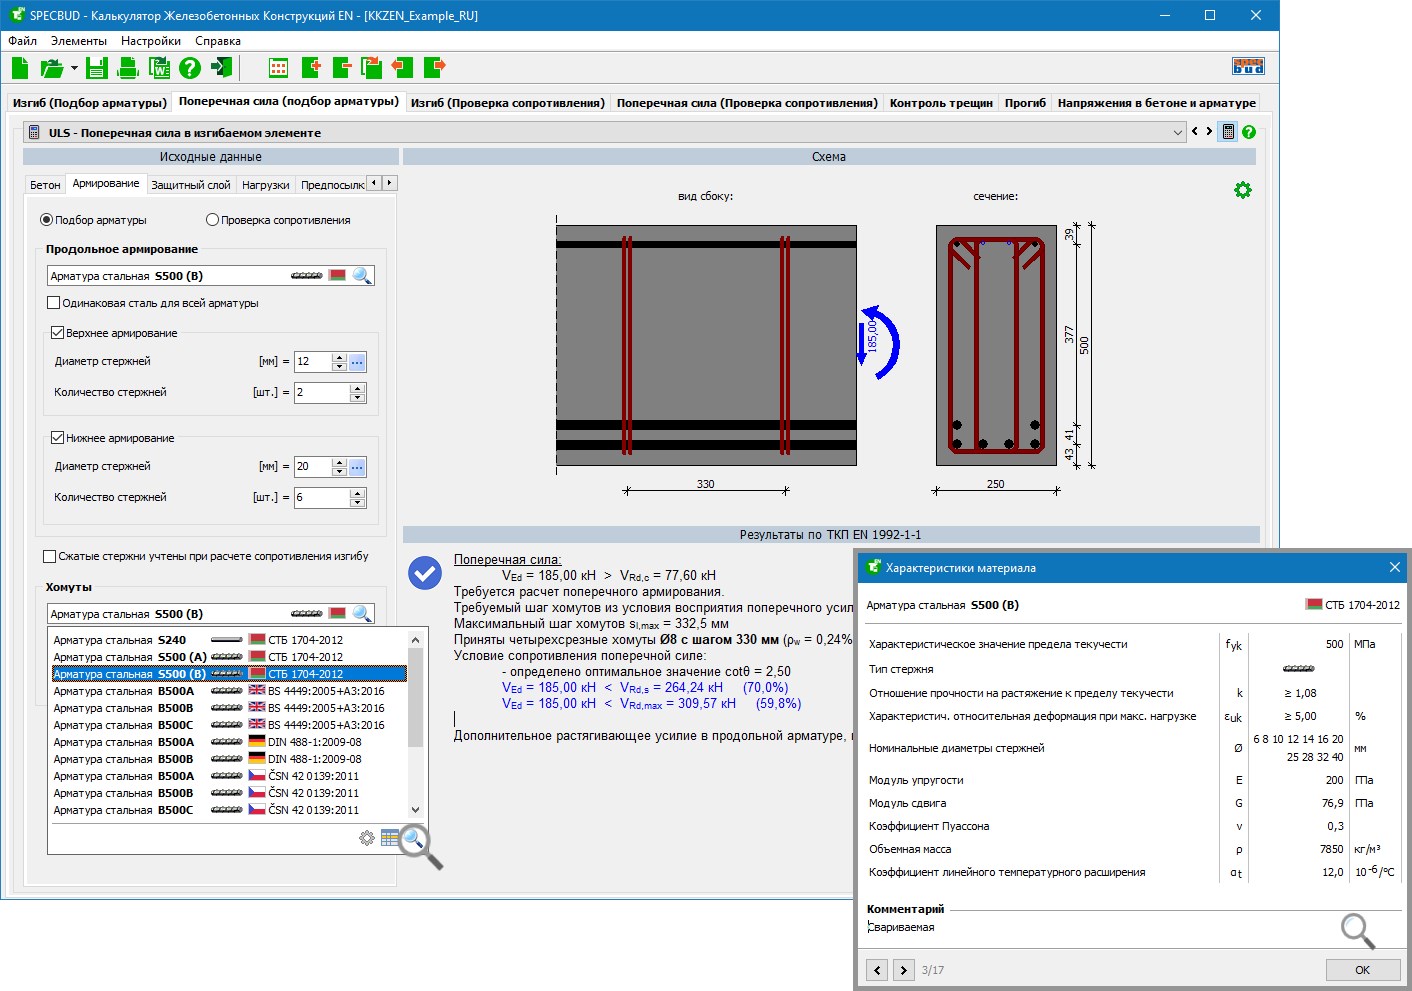Go to next material in dialog
This screenshot has height=991, width=1412.
[903, 970]
